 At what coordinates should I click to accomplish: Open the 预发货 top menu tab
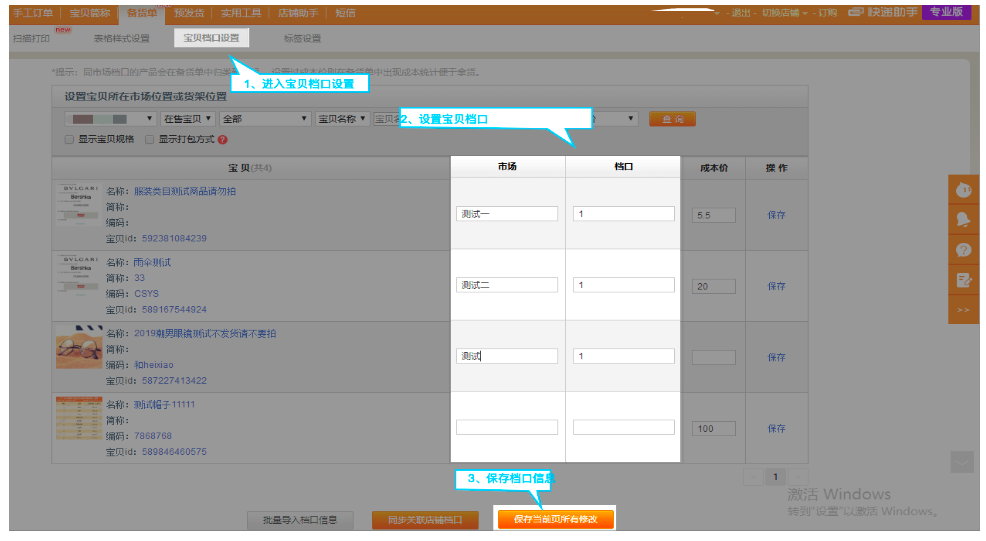190,12
